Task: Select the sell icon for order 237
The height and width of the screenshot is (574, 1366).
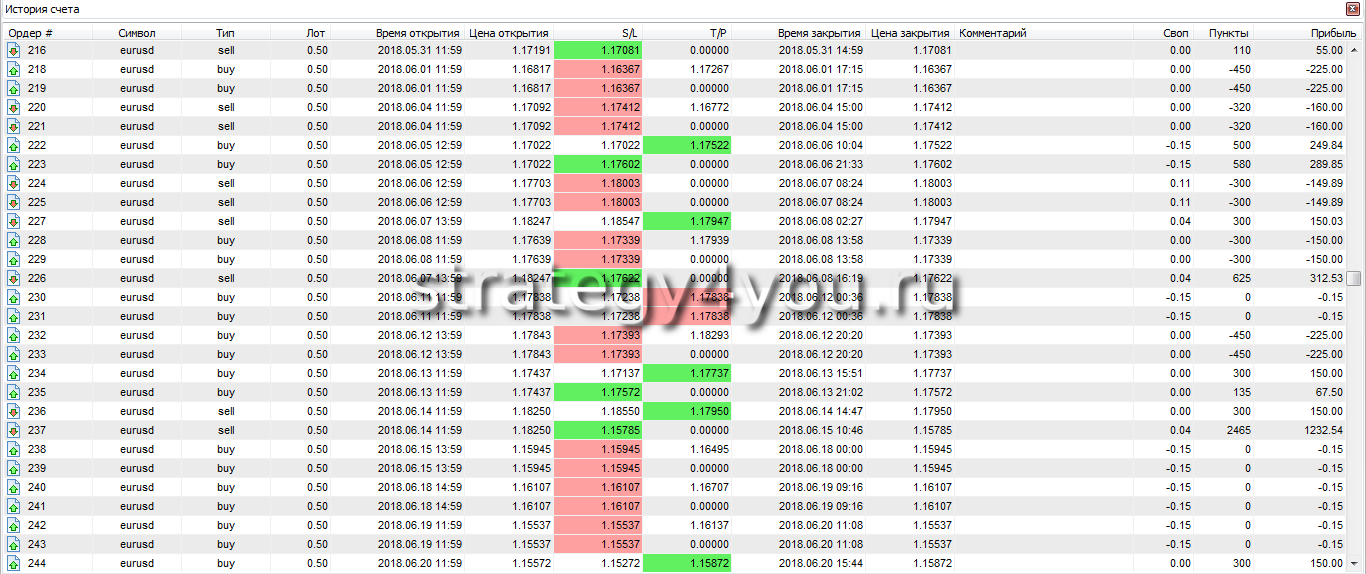Action: point(14,430)
